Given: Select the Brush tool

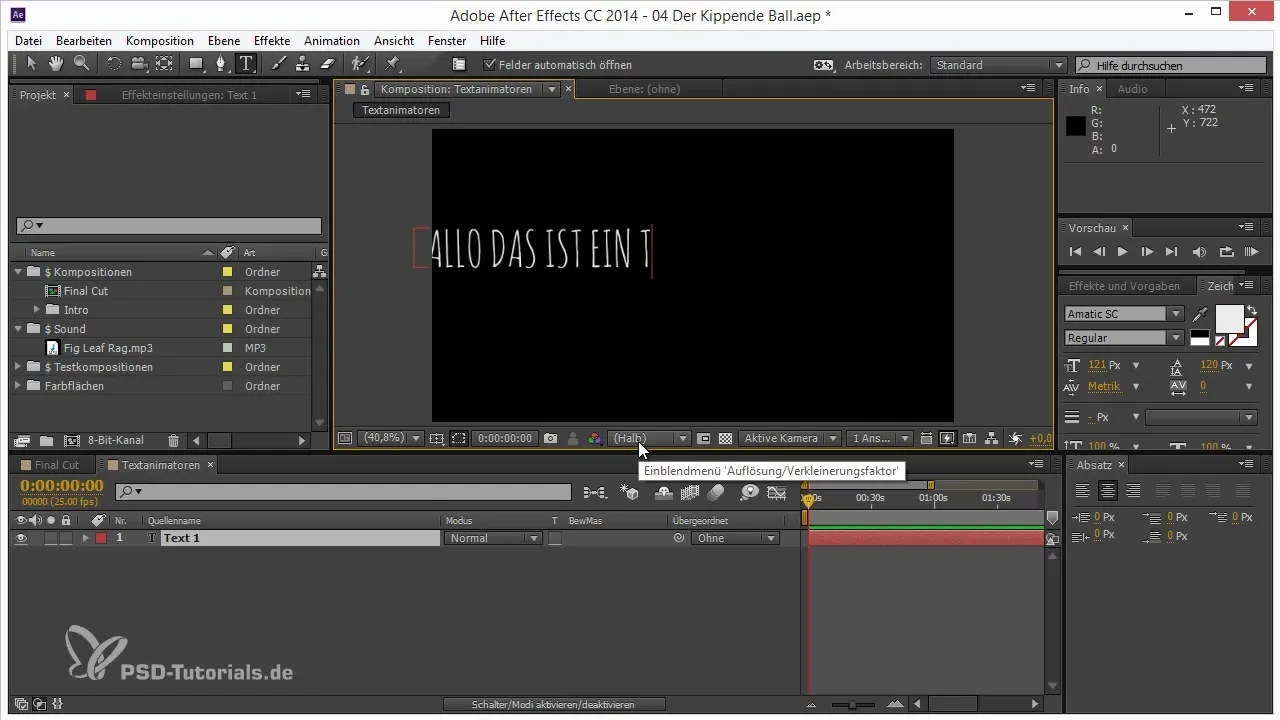Looking at the screenshot, I should click(x=279, y=64).
